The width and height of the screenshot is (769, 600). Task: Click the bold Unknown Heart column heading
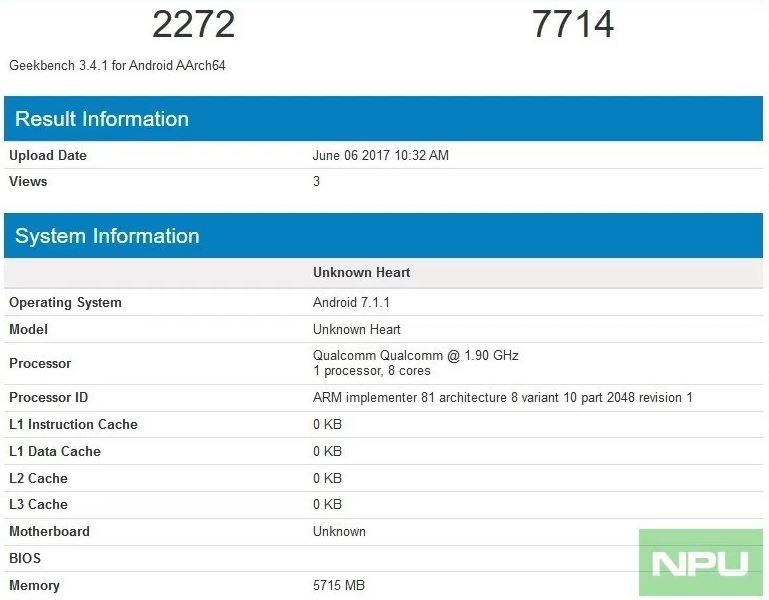tap(361, 273)
